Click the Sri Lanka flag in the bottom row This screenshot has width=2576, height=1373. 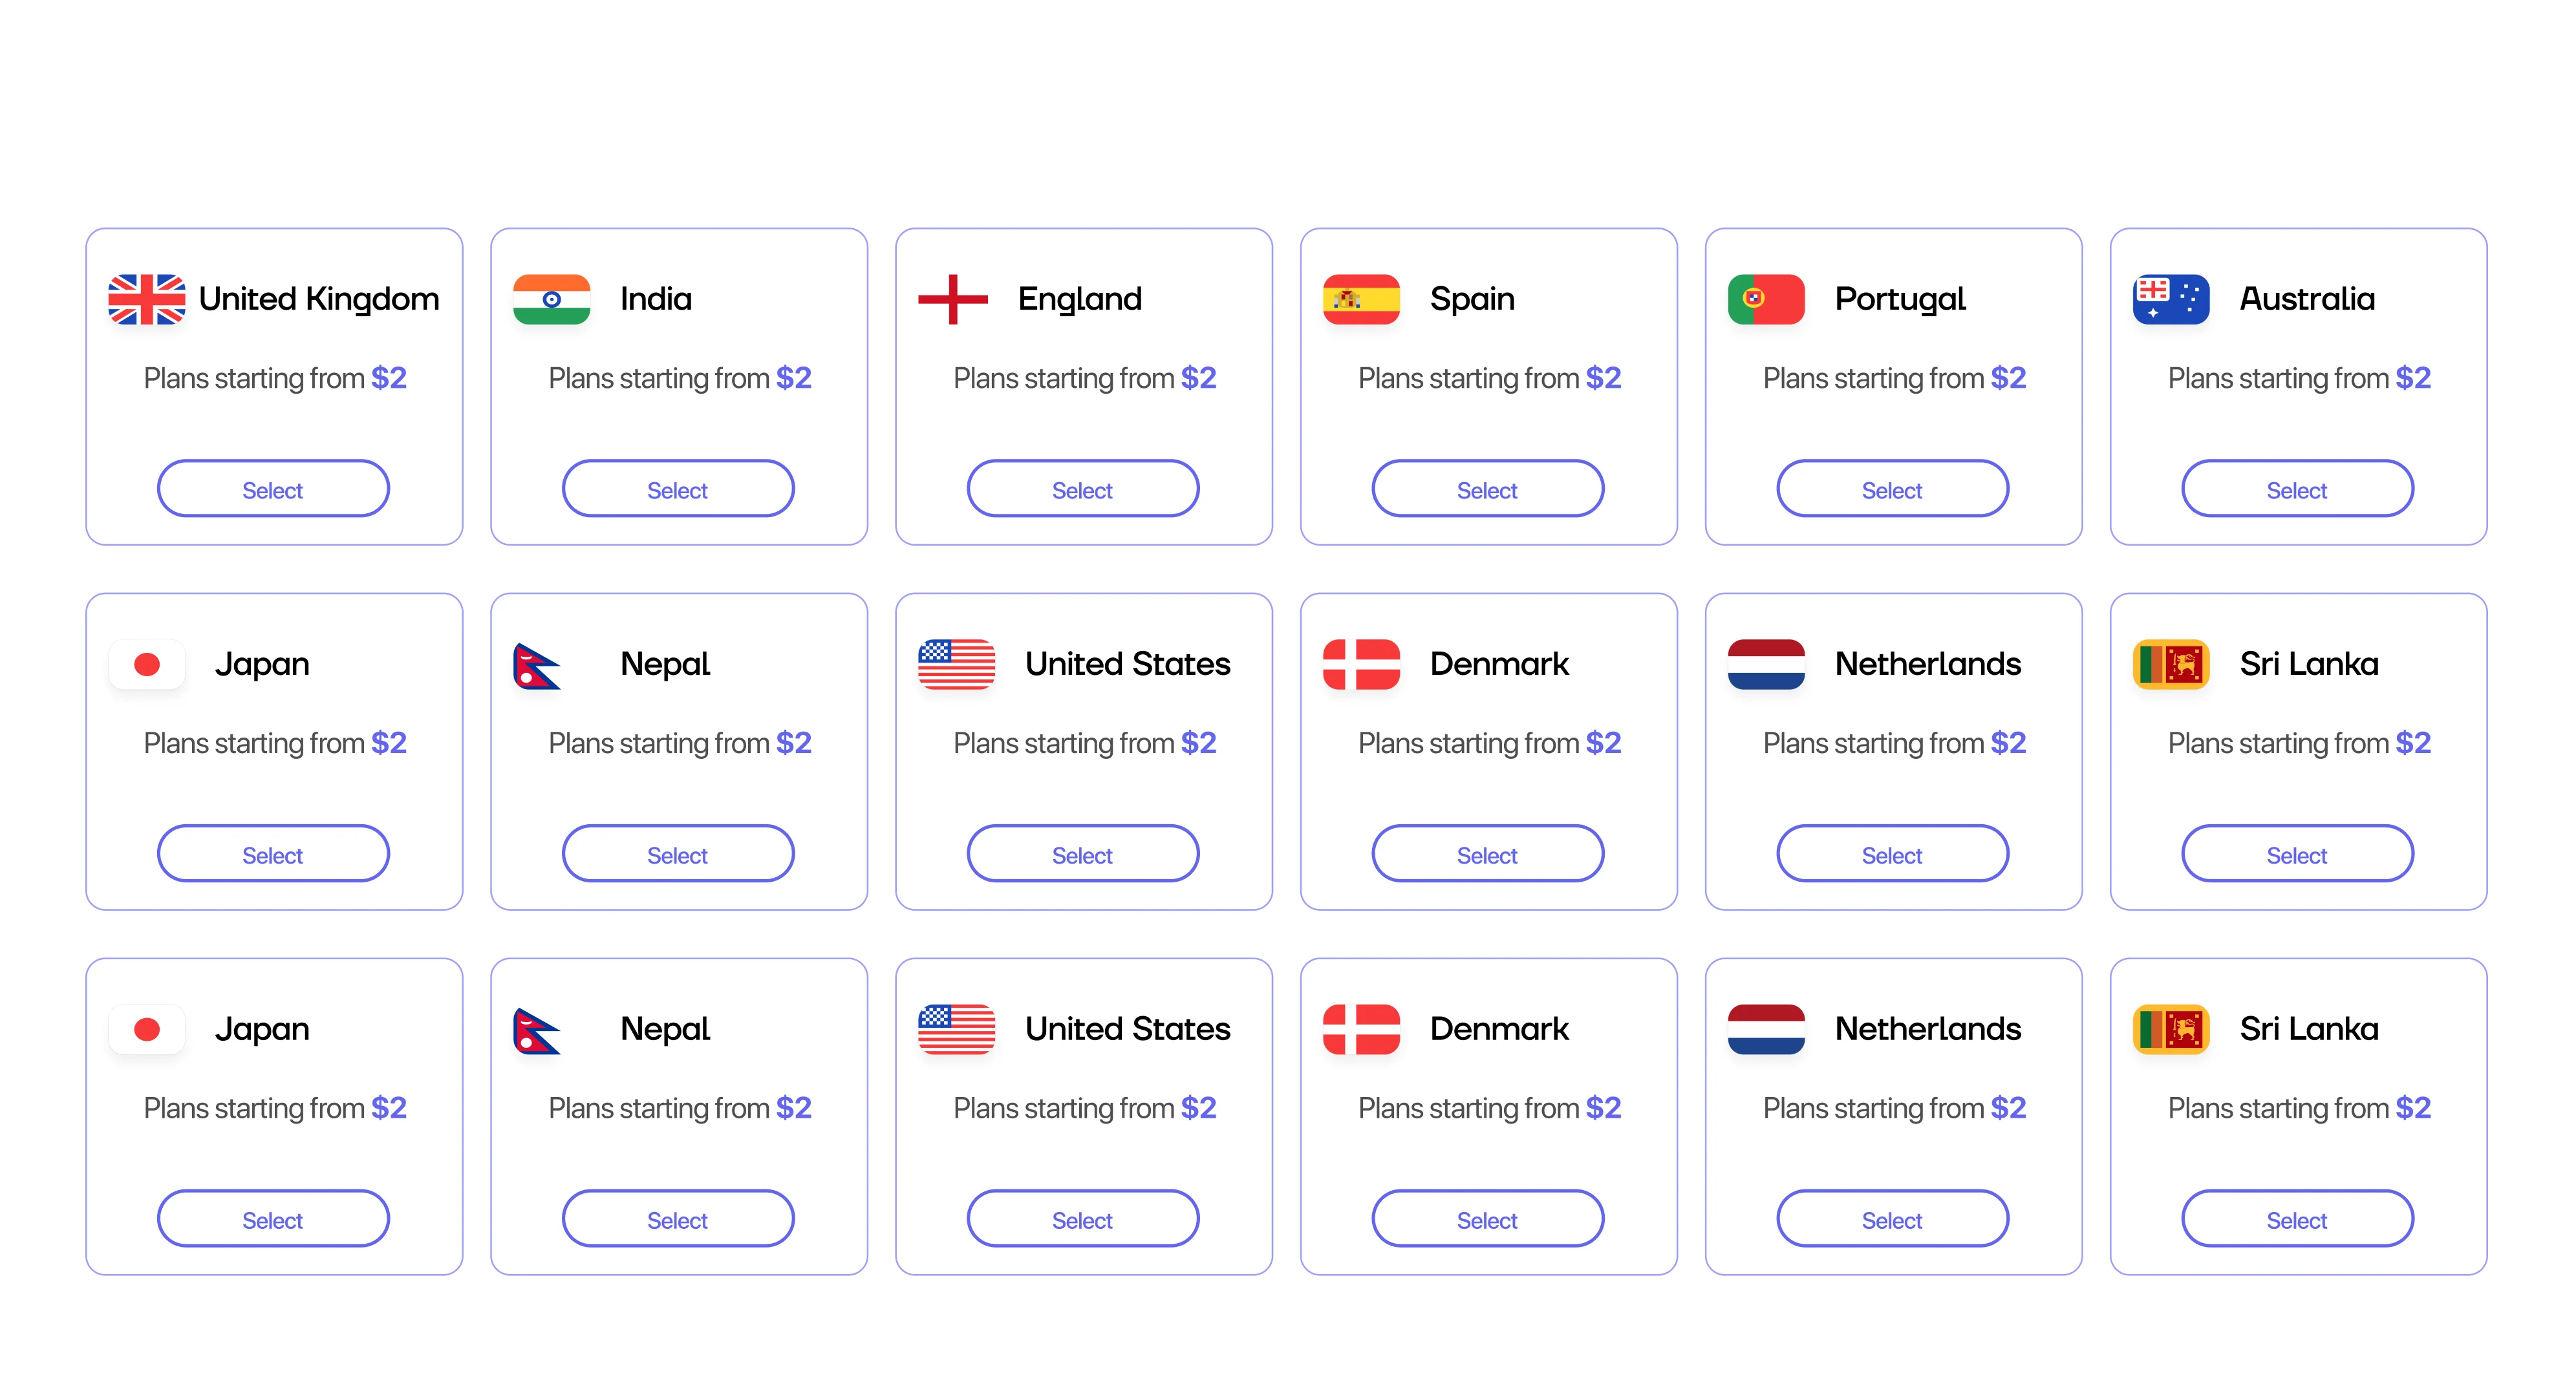tap(2170, 1029)
